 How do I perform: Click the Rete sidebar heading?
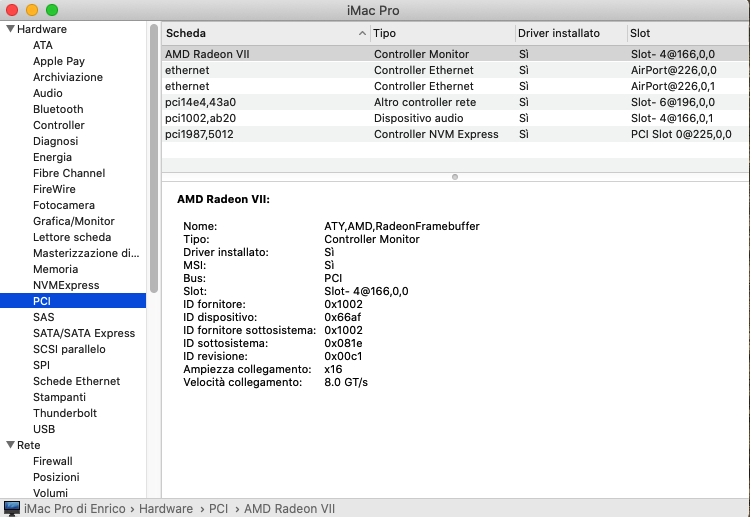pyautogui.click(x=29, y=445)
